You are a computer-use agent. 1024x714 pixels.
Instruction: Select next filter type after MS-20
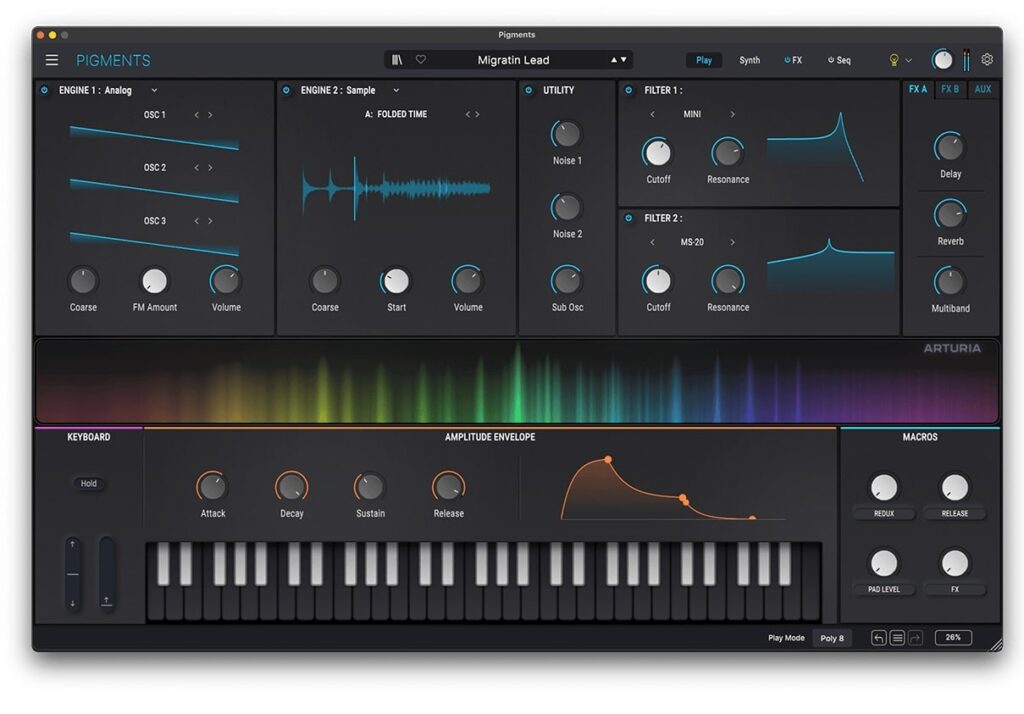click(733, 242)
